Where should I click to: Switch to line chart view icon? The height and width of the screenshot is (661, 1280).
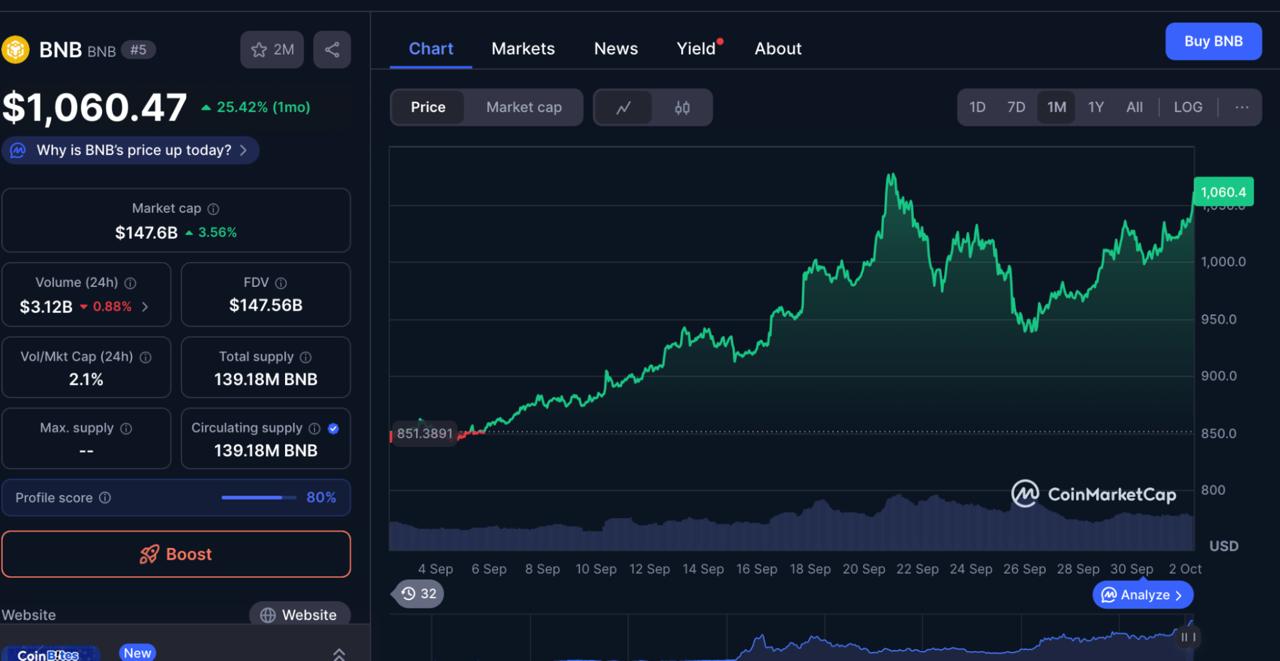pos(623,108)
